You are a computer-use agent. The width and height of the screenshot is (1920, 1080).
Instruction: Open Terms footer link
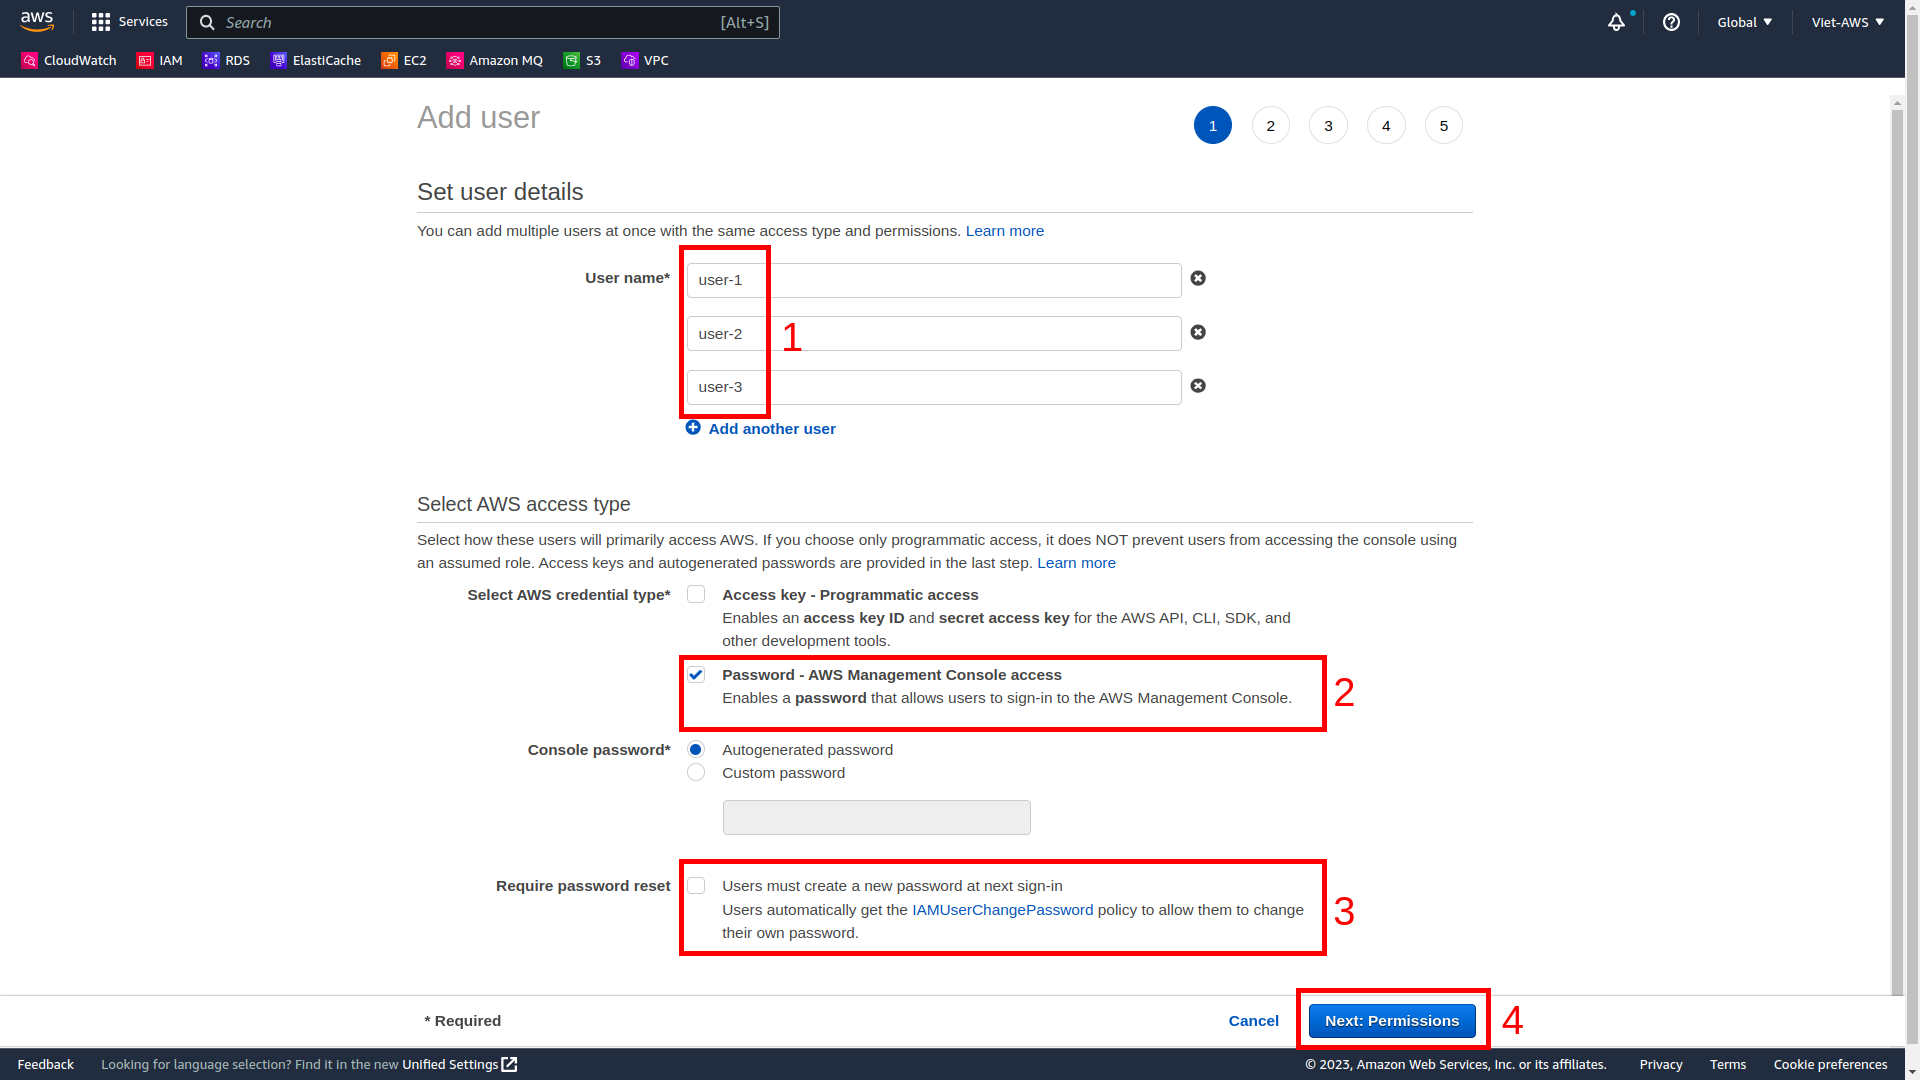[1728, 1064]
